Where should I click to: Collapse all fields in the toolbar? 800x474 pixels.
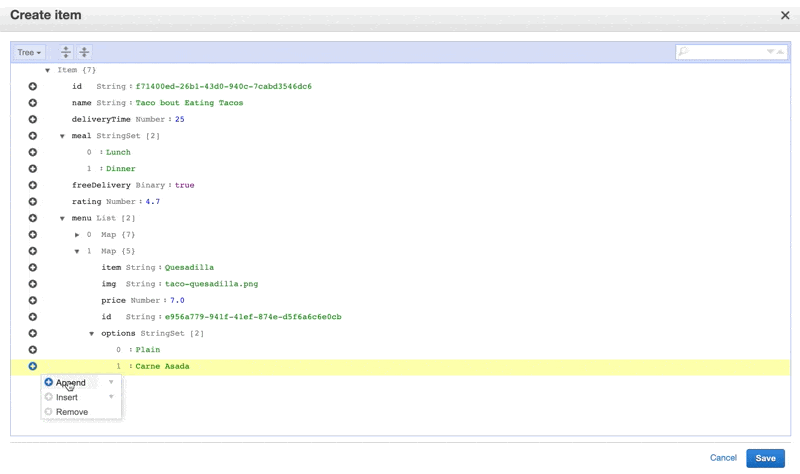[x=84, y=52]
